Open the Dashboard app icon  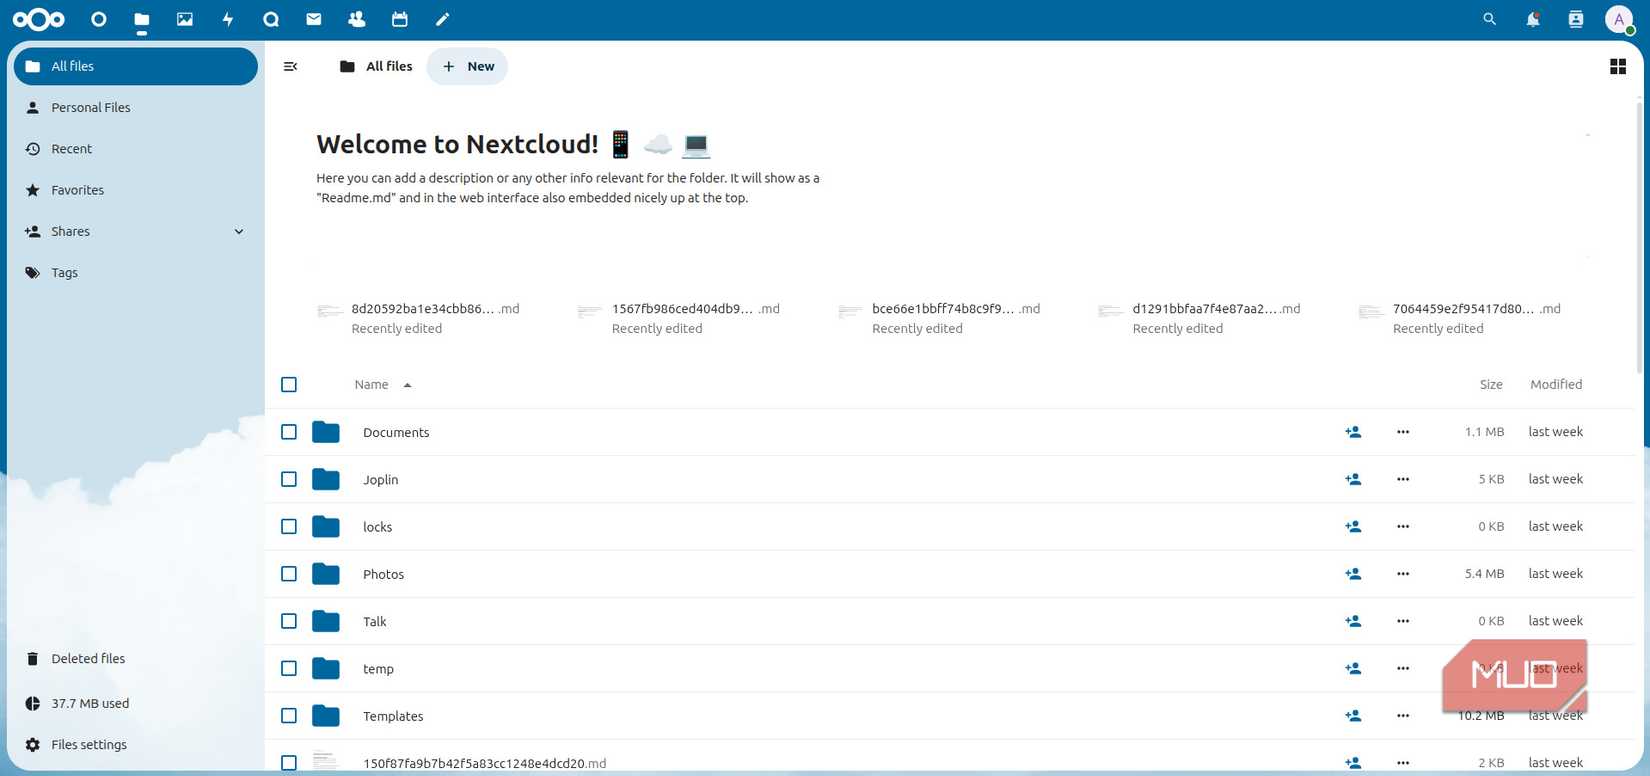pyautogui.click(x=98, y=19)
